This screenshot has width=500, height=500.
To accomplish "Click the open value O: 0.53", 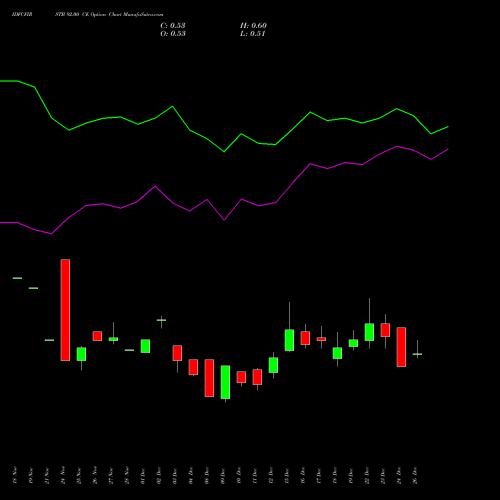I will (x=173, y=34).
